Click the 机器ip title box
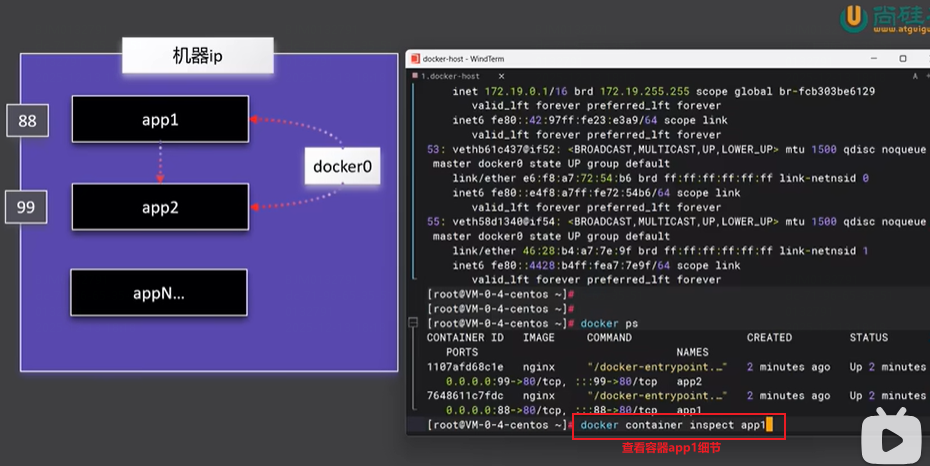Viewport: 930px width, 466px height. pyautogui.click(x=198, y=56)
